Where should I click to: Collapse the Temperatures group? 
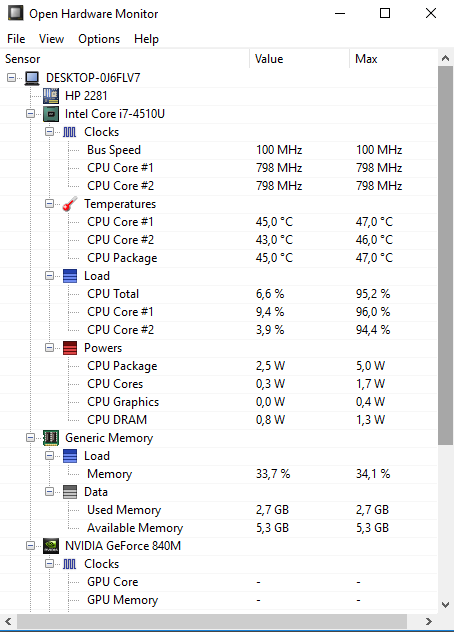49,204
